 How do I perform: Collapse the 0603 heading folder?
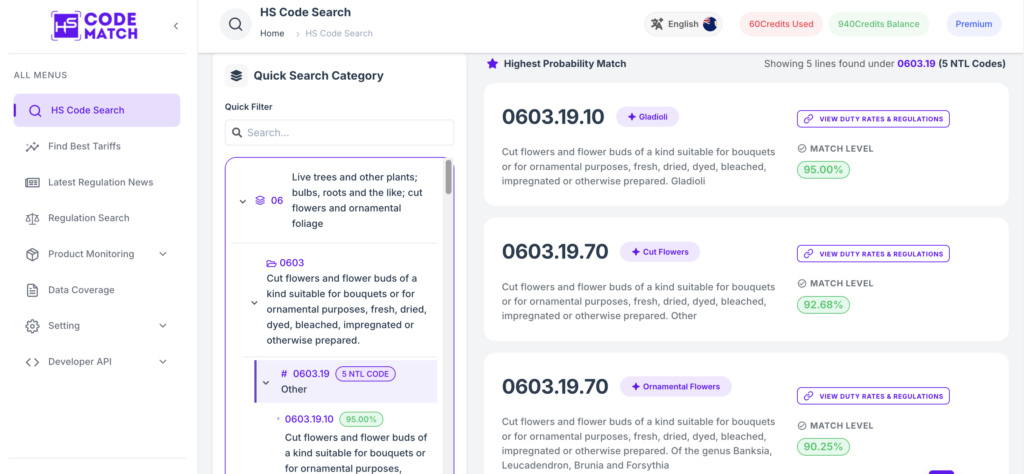click(255, 303)
